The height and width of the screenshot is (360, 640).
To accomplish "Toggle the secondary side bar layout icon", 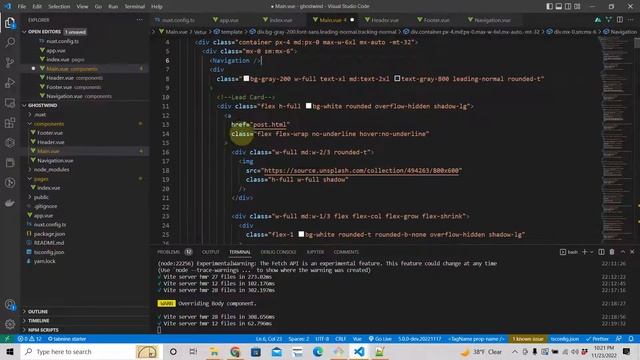I will [568, 6].
